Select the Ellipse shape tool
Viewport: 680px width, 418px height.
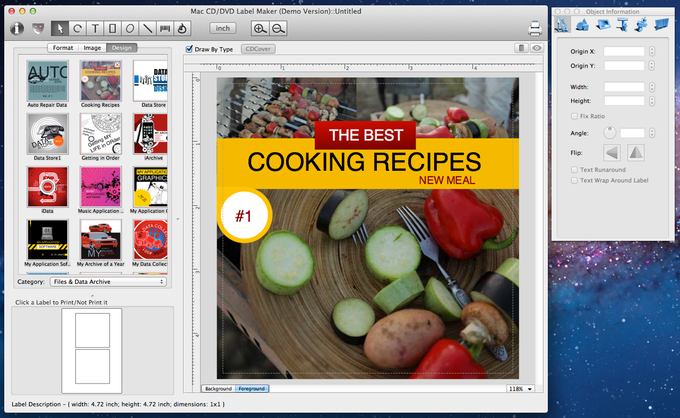coord(130,29)
